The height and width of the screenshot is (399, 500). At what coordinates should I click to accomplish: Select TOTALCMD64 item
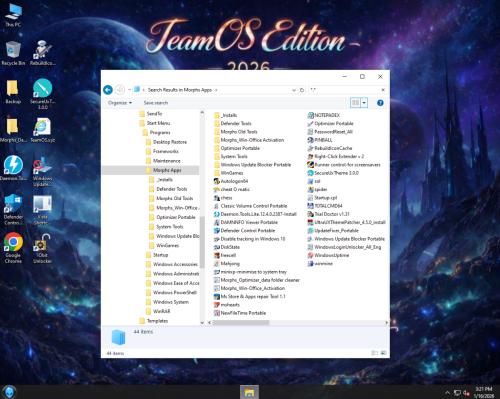325,206
